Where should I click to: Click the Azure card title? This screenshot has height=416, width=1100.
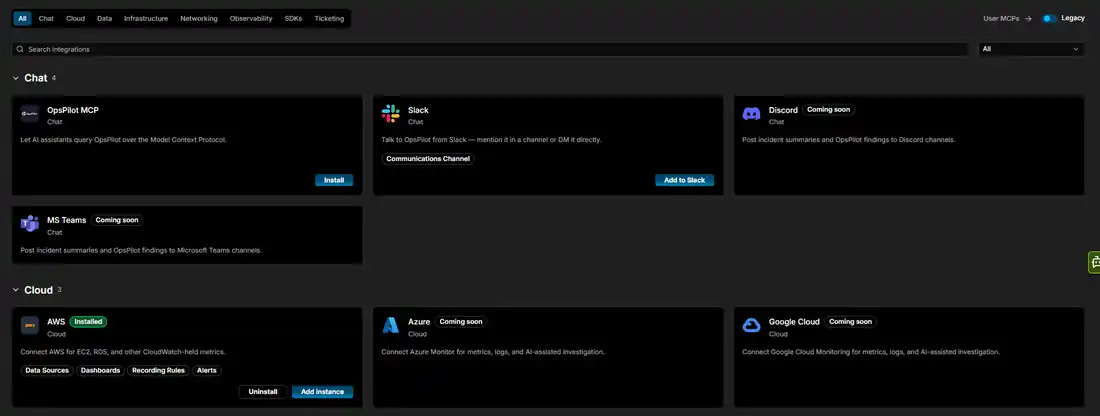(x=419, y=322)
